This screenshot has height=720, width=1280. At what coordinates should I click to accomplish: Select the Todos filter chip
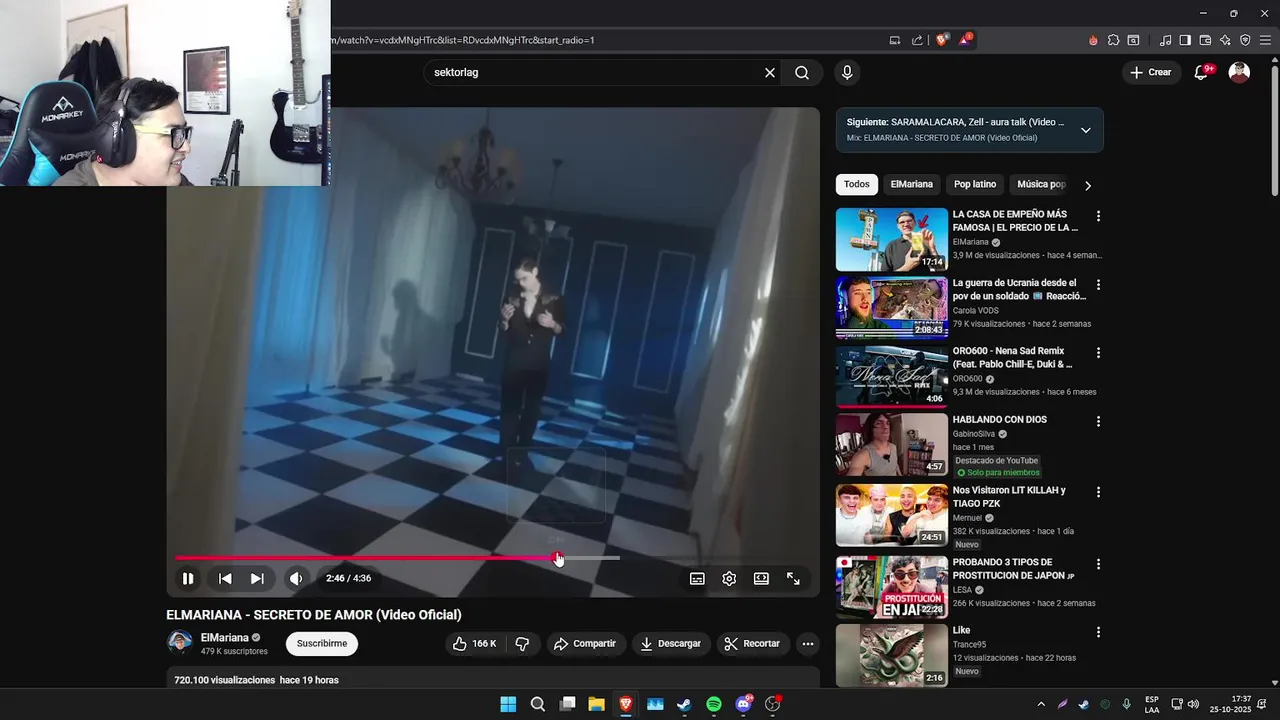[x=856, y=184]
